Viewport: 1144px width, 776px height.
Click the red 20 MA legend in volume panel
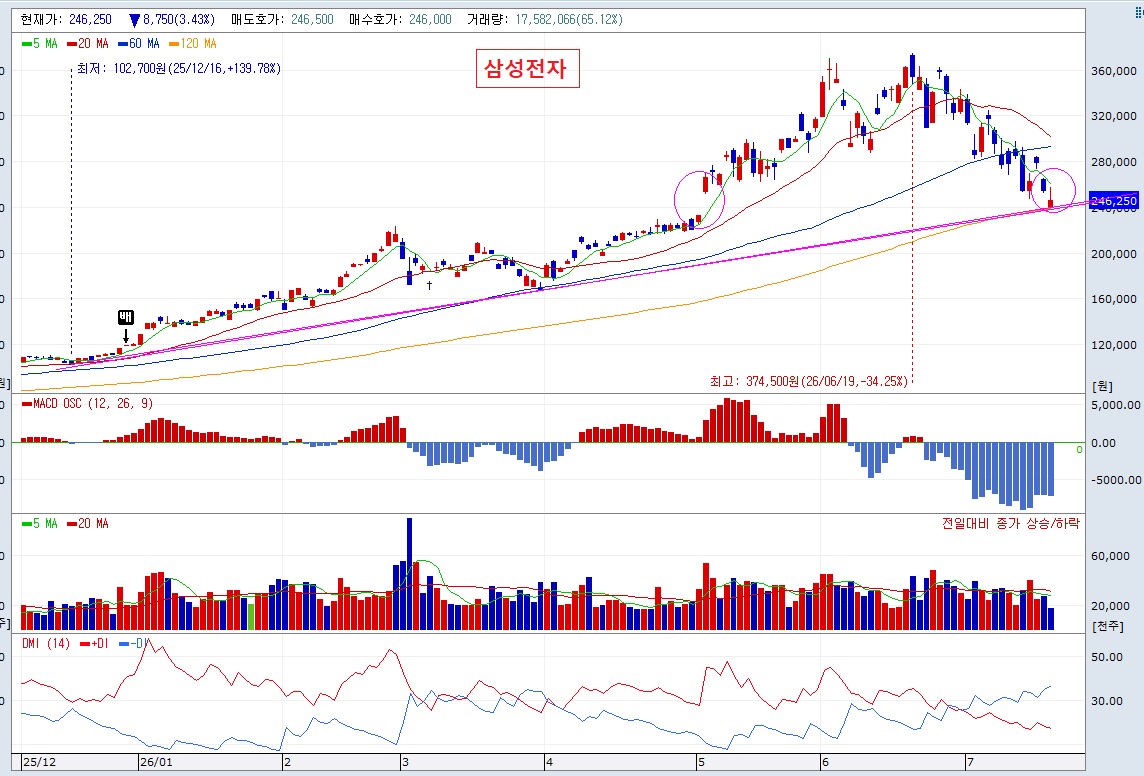tap(88, 524)
